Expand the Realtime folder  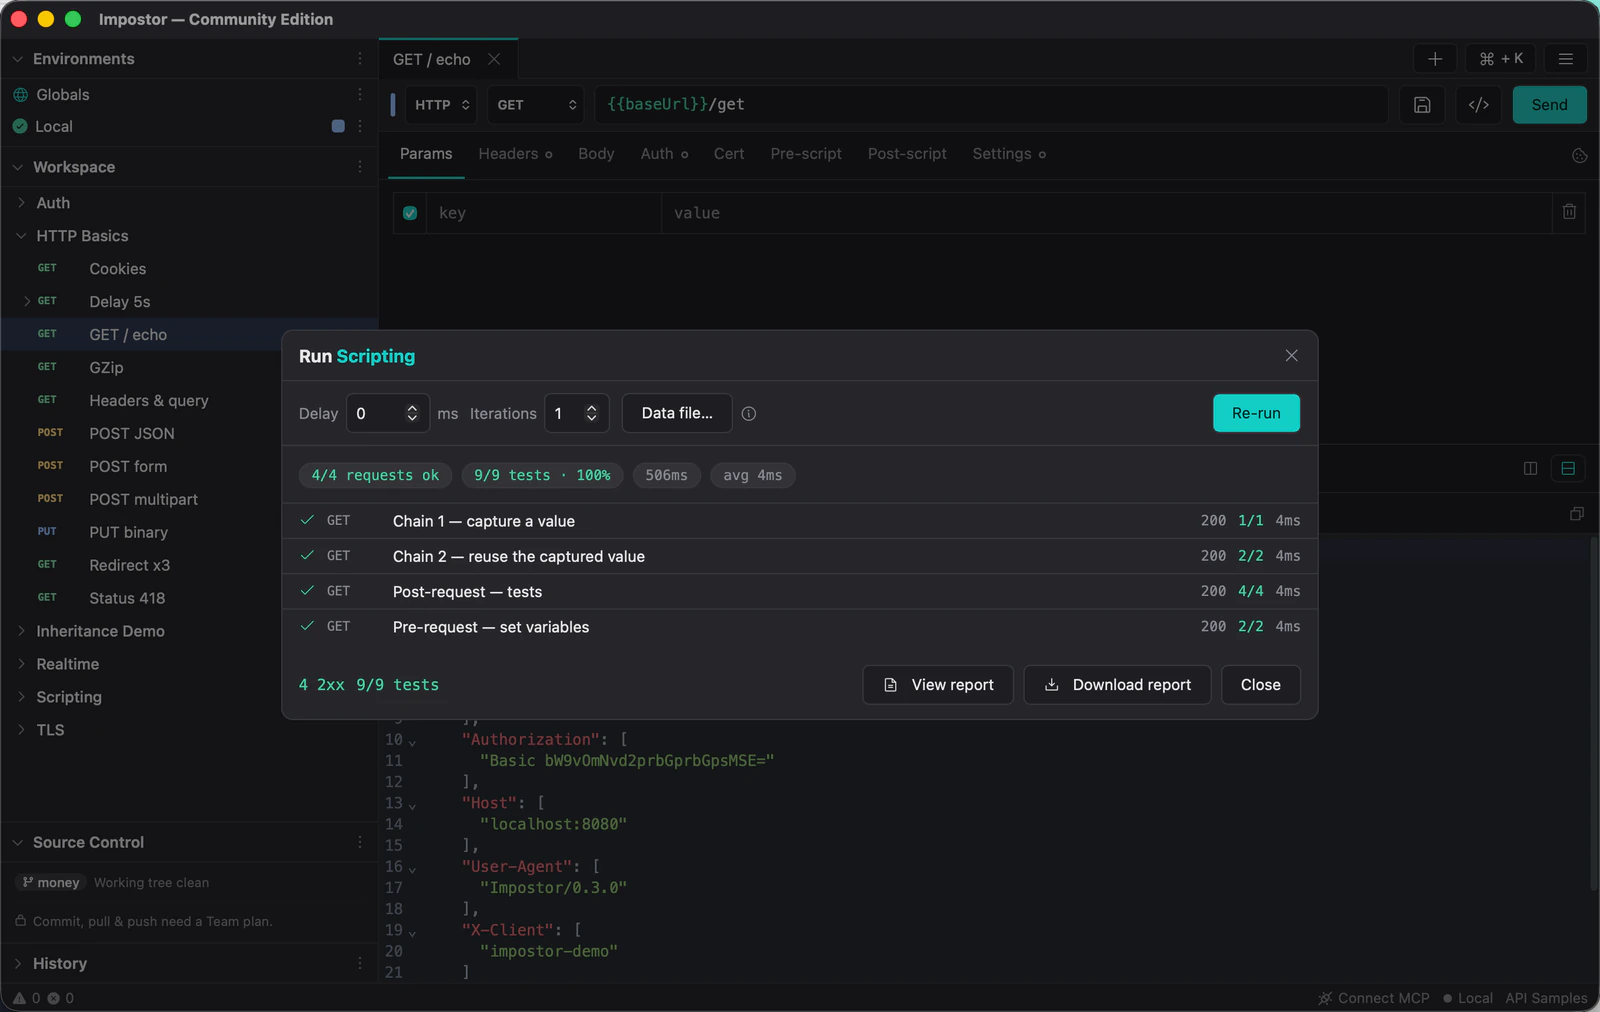click(21, 664)
